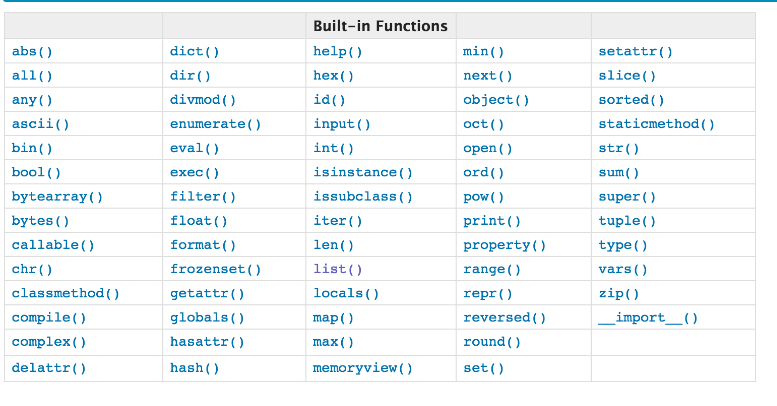Image resolution: width=777 pixels, height=406 pixels.
Task: Open the classmethod() link
Action: 65,294
